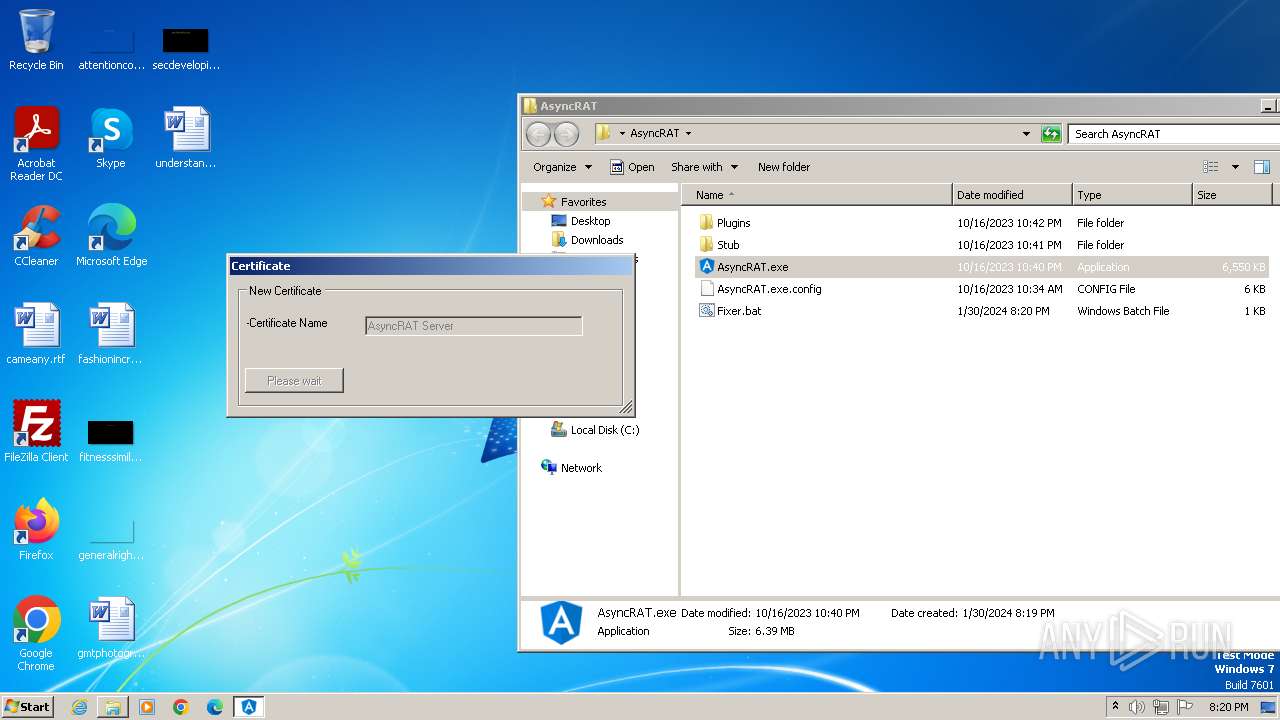Open view options dropdown arrow

[x=1235, y=167]
